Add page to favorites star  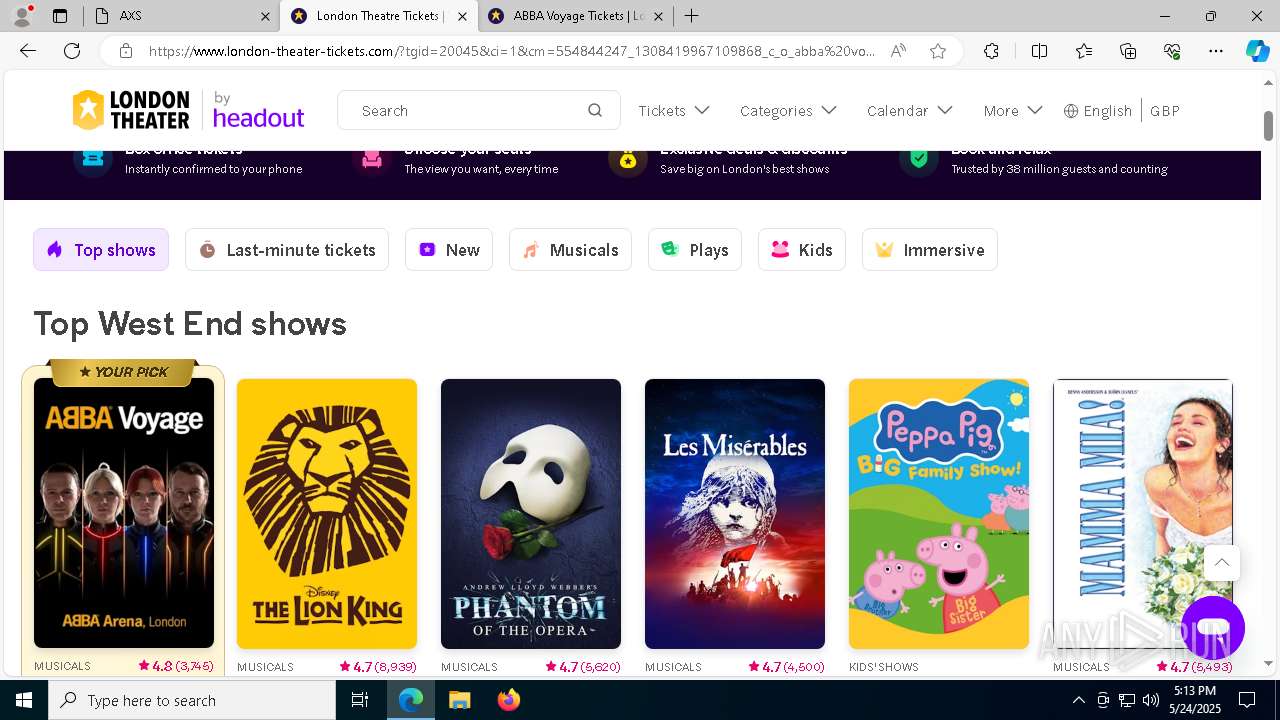point(938,51)
